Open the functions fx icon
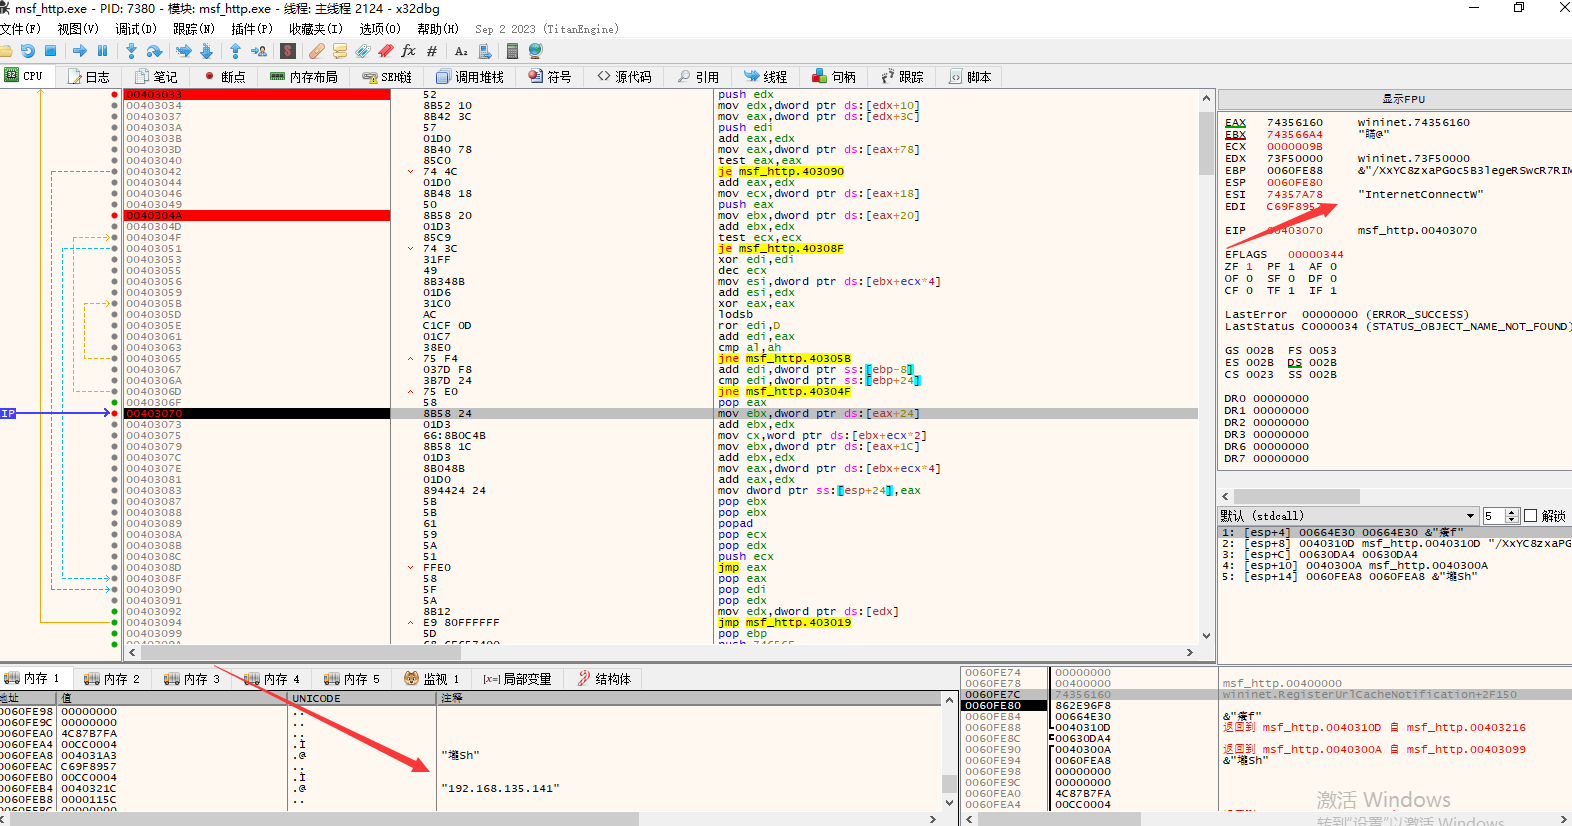1572x826 pixels. [x=408, y=51]
